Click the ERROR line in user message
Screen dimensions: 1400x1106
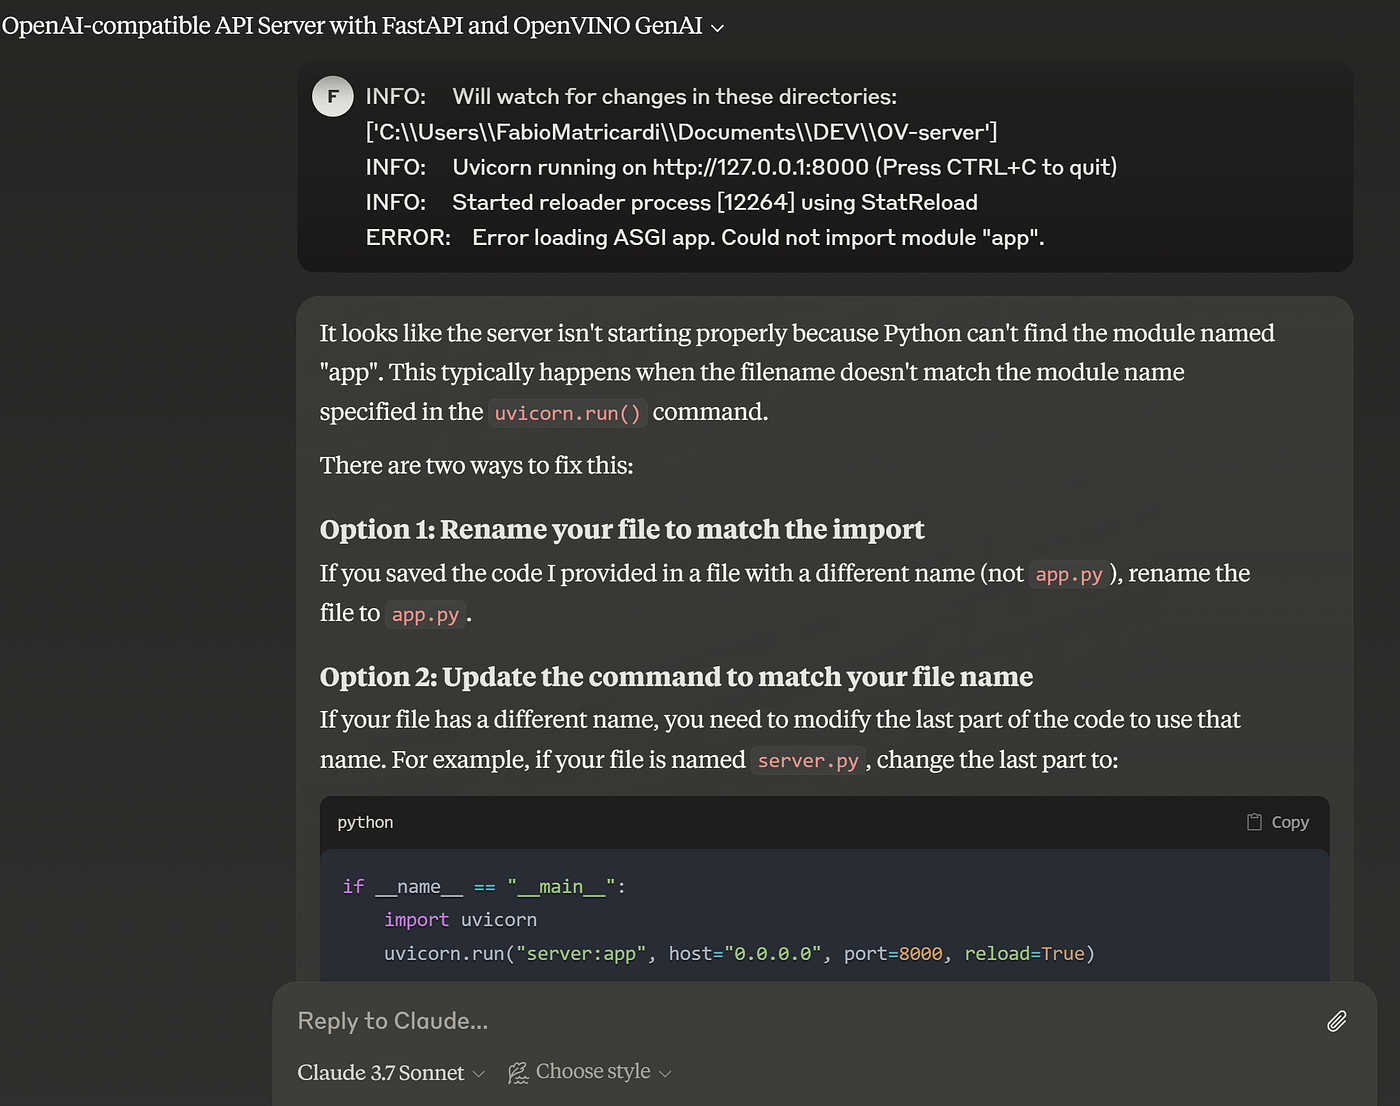(x=704, y=238)
